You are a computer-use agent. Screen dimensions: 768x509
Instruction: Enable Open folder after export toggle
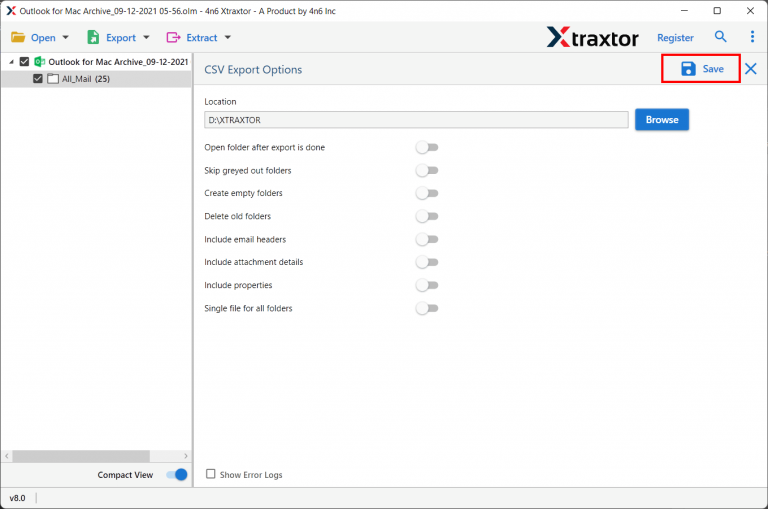[x=427, y=148]
